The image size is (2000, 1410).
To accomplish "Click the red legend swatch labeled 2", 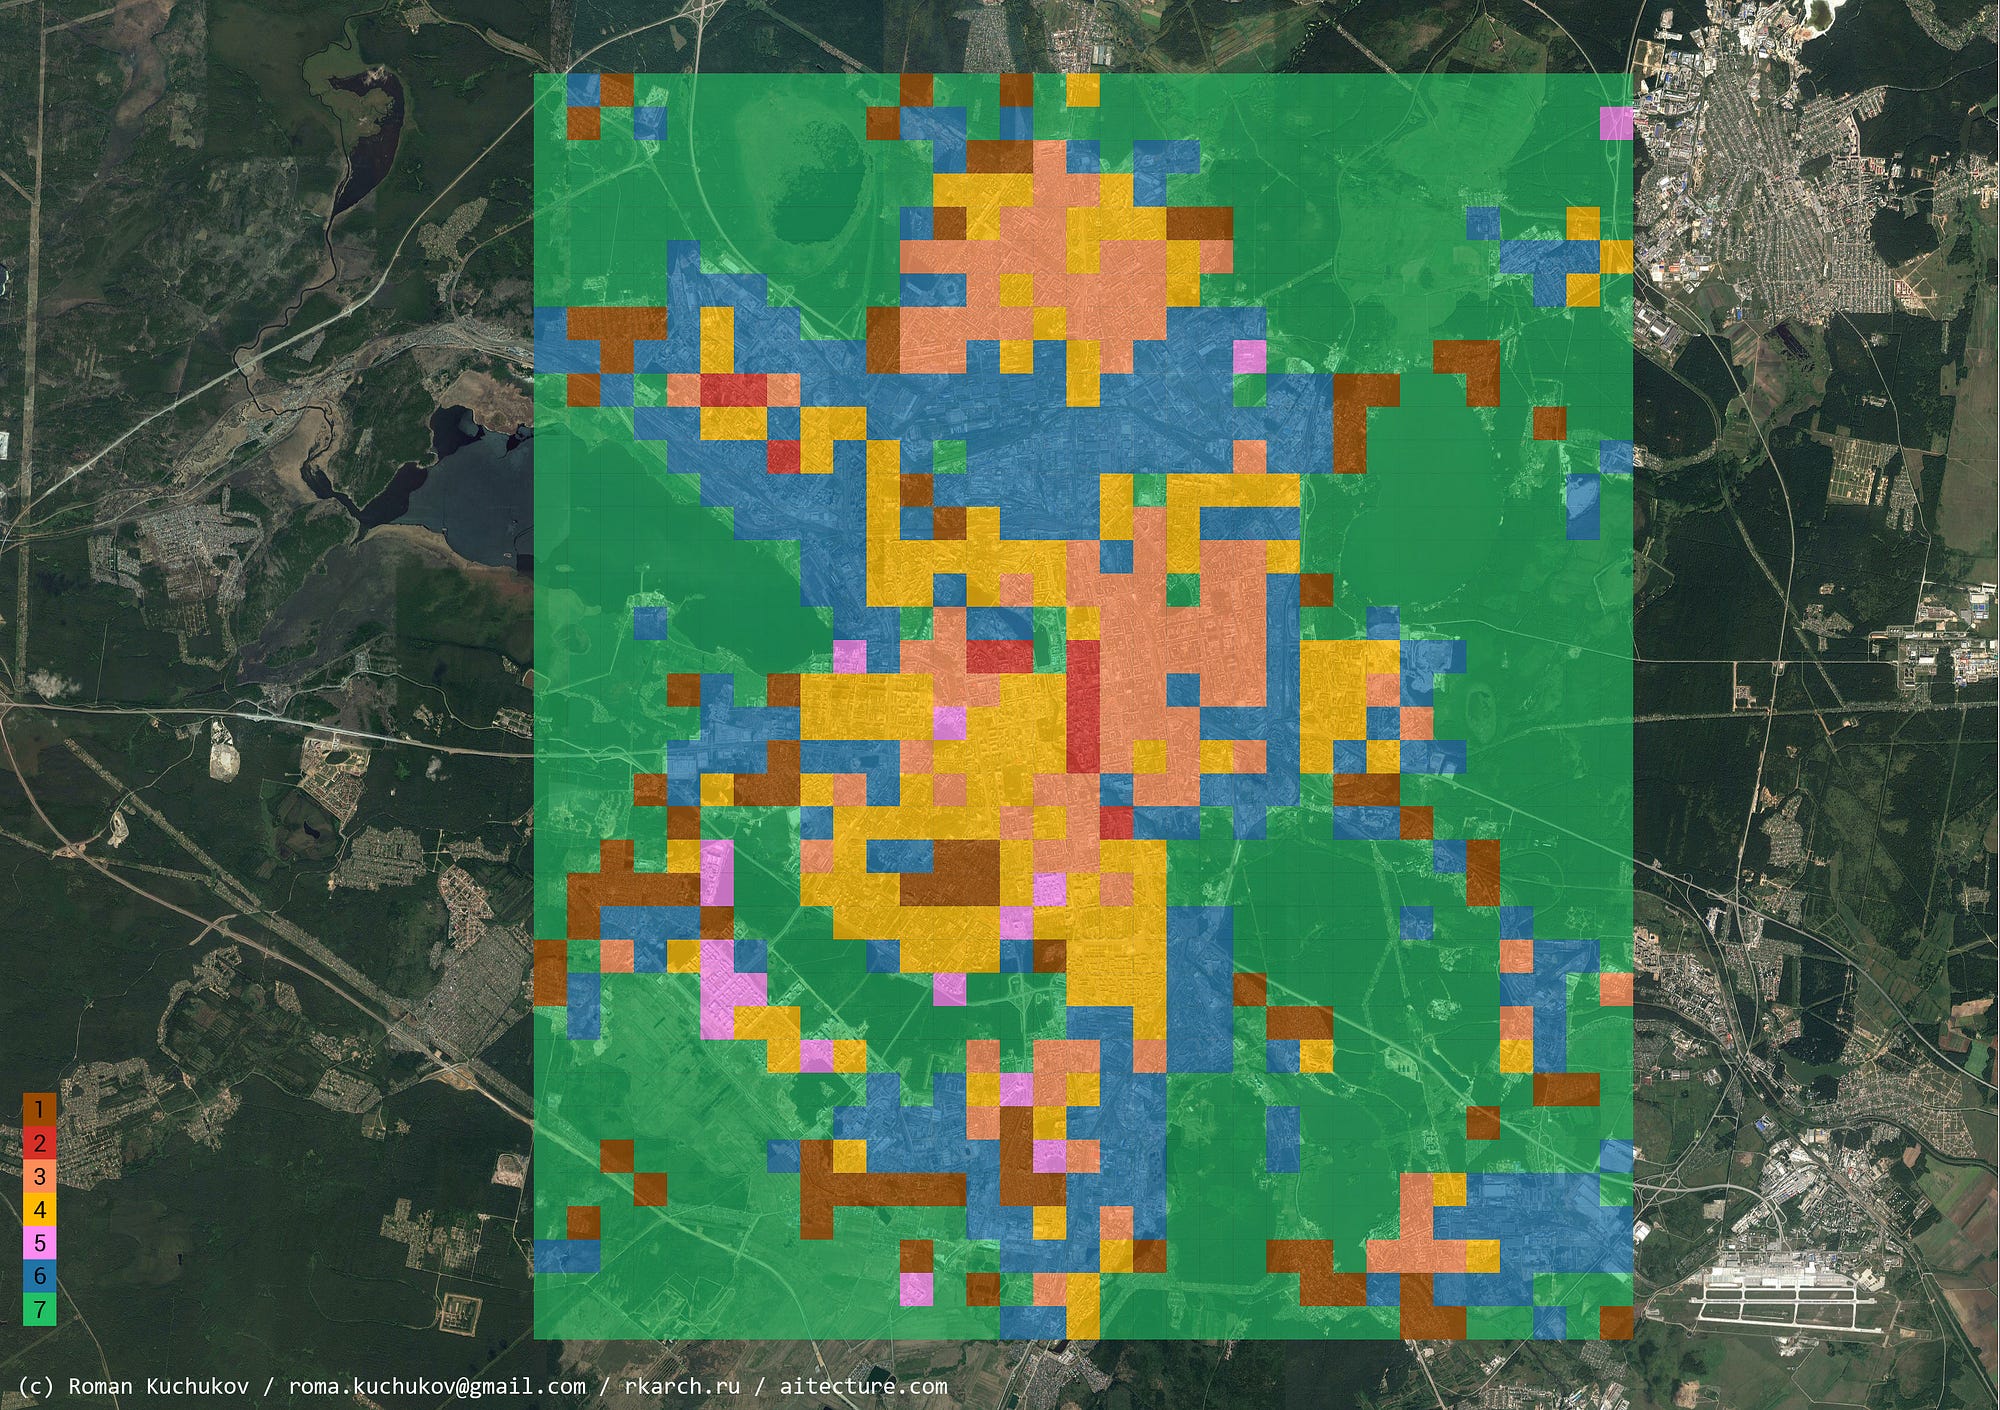I will tap(40, 1142).
